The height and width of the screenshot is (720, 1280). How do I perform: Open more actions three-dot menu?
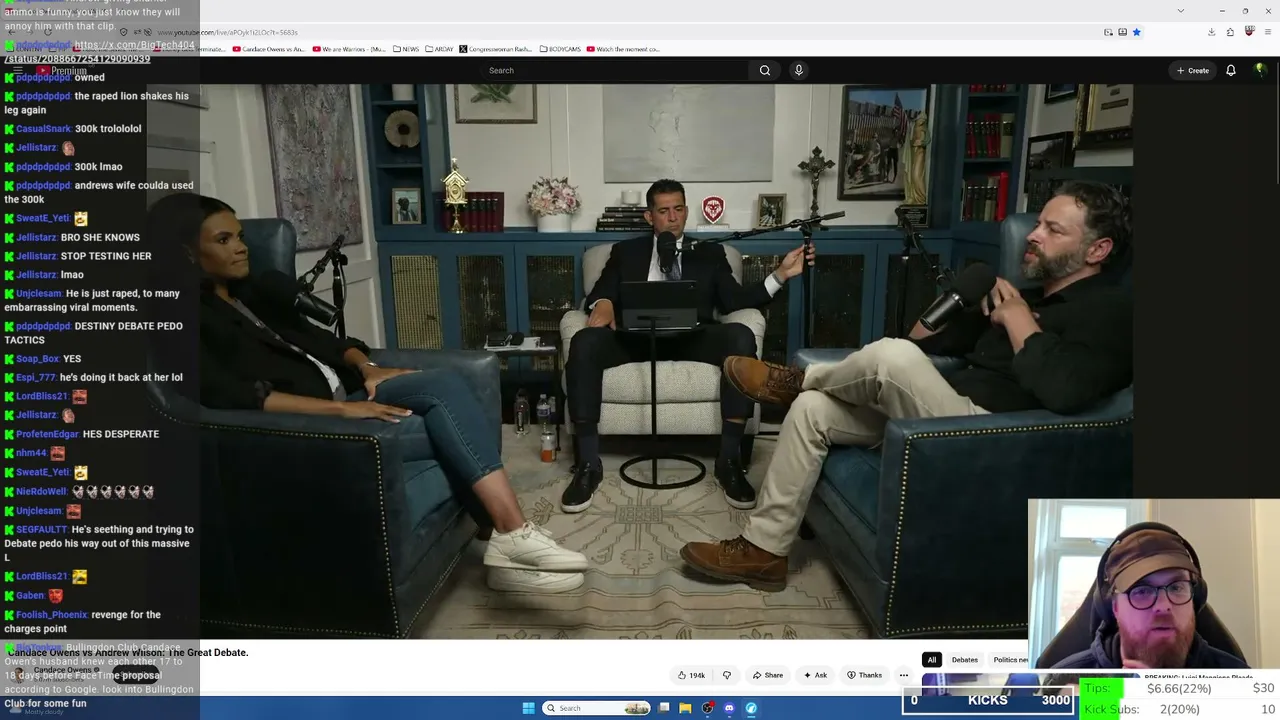[x=904, y=675]
